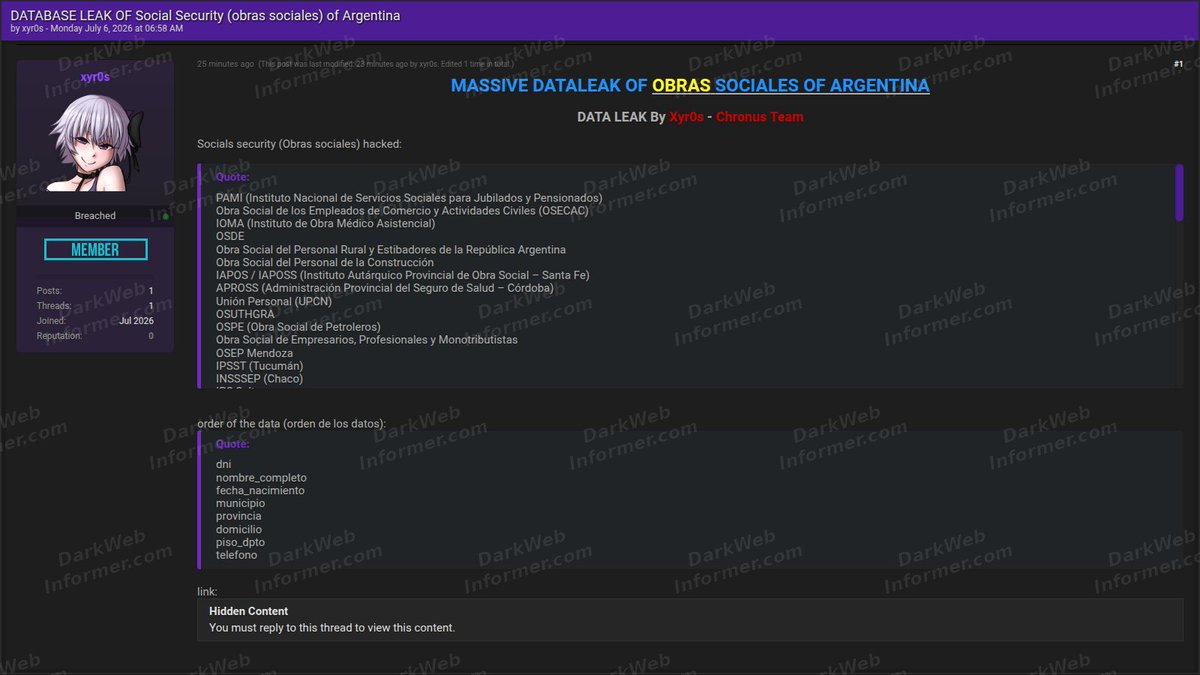
Task: Click the PAMI line in quote
Action: [409, 198]
